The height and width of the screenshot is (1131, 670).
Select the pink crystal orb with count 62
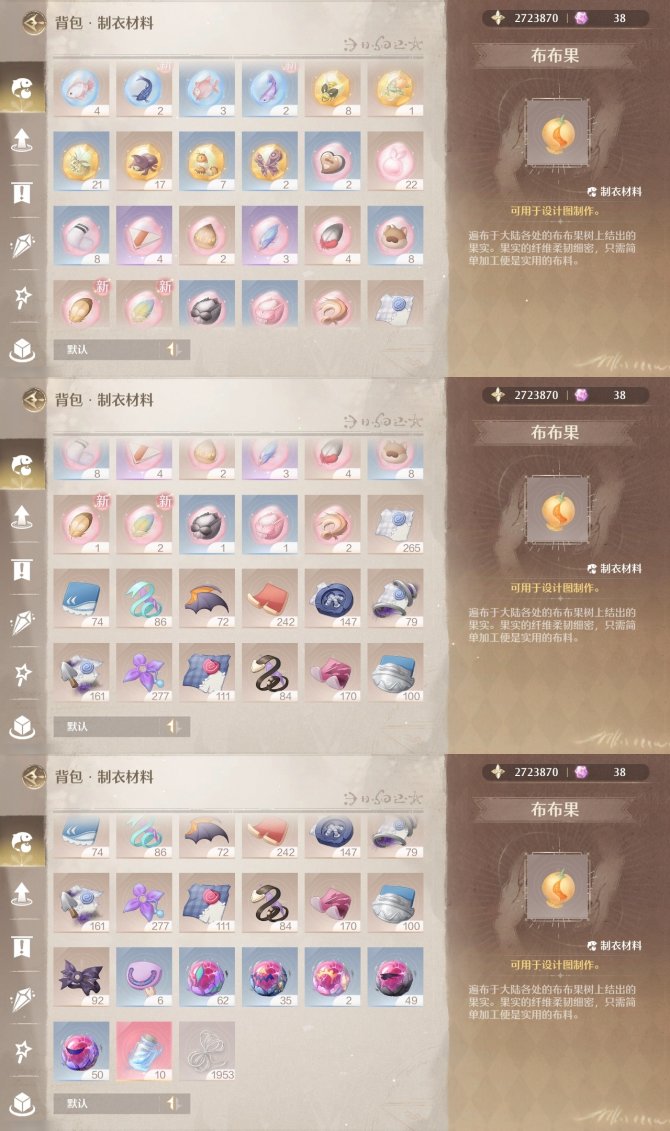pos(207,977)
